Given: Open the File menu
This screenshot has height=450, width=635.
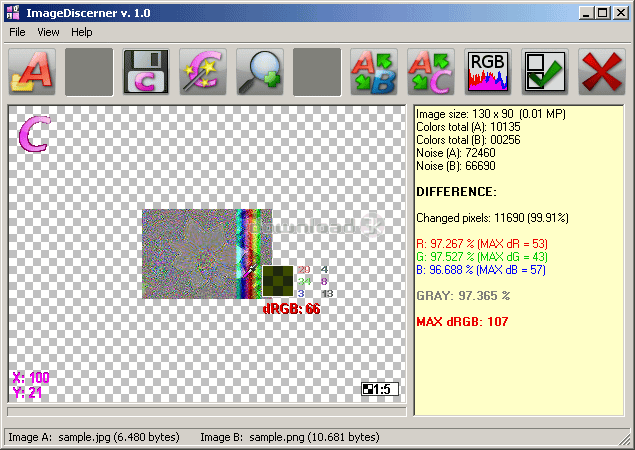Looking at the screenshot, I should [17, 32].
